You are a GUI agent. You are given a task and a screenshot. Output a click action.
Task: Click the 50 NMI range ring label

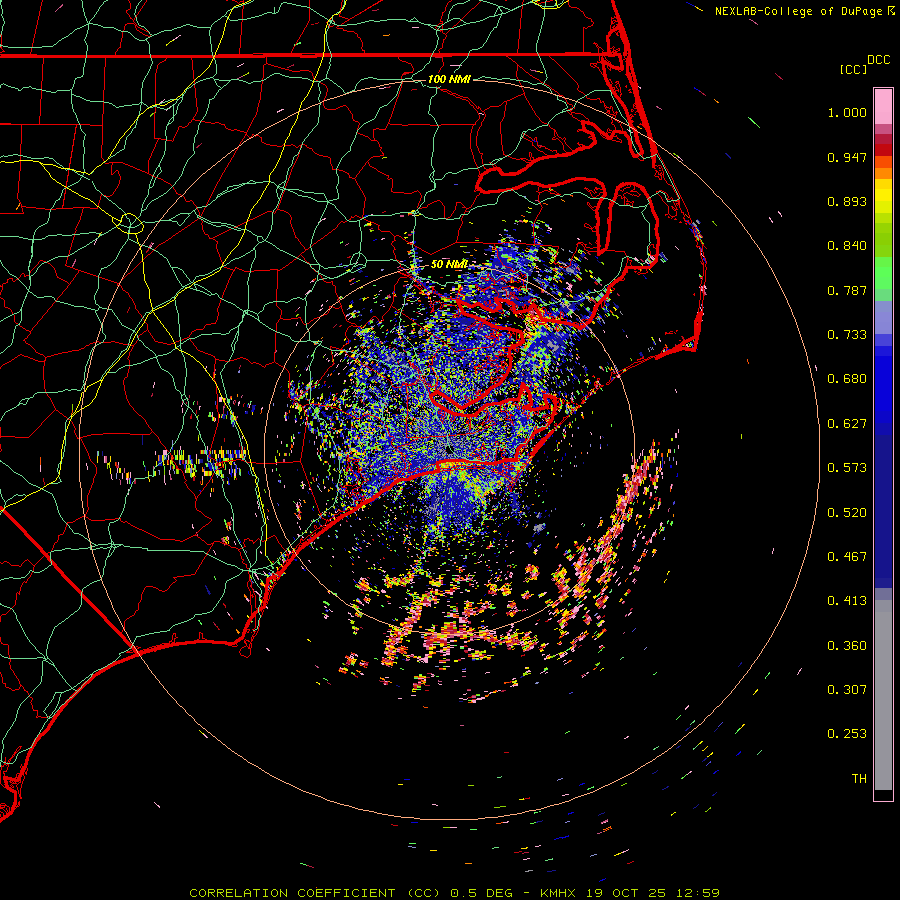point(449,265)
